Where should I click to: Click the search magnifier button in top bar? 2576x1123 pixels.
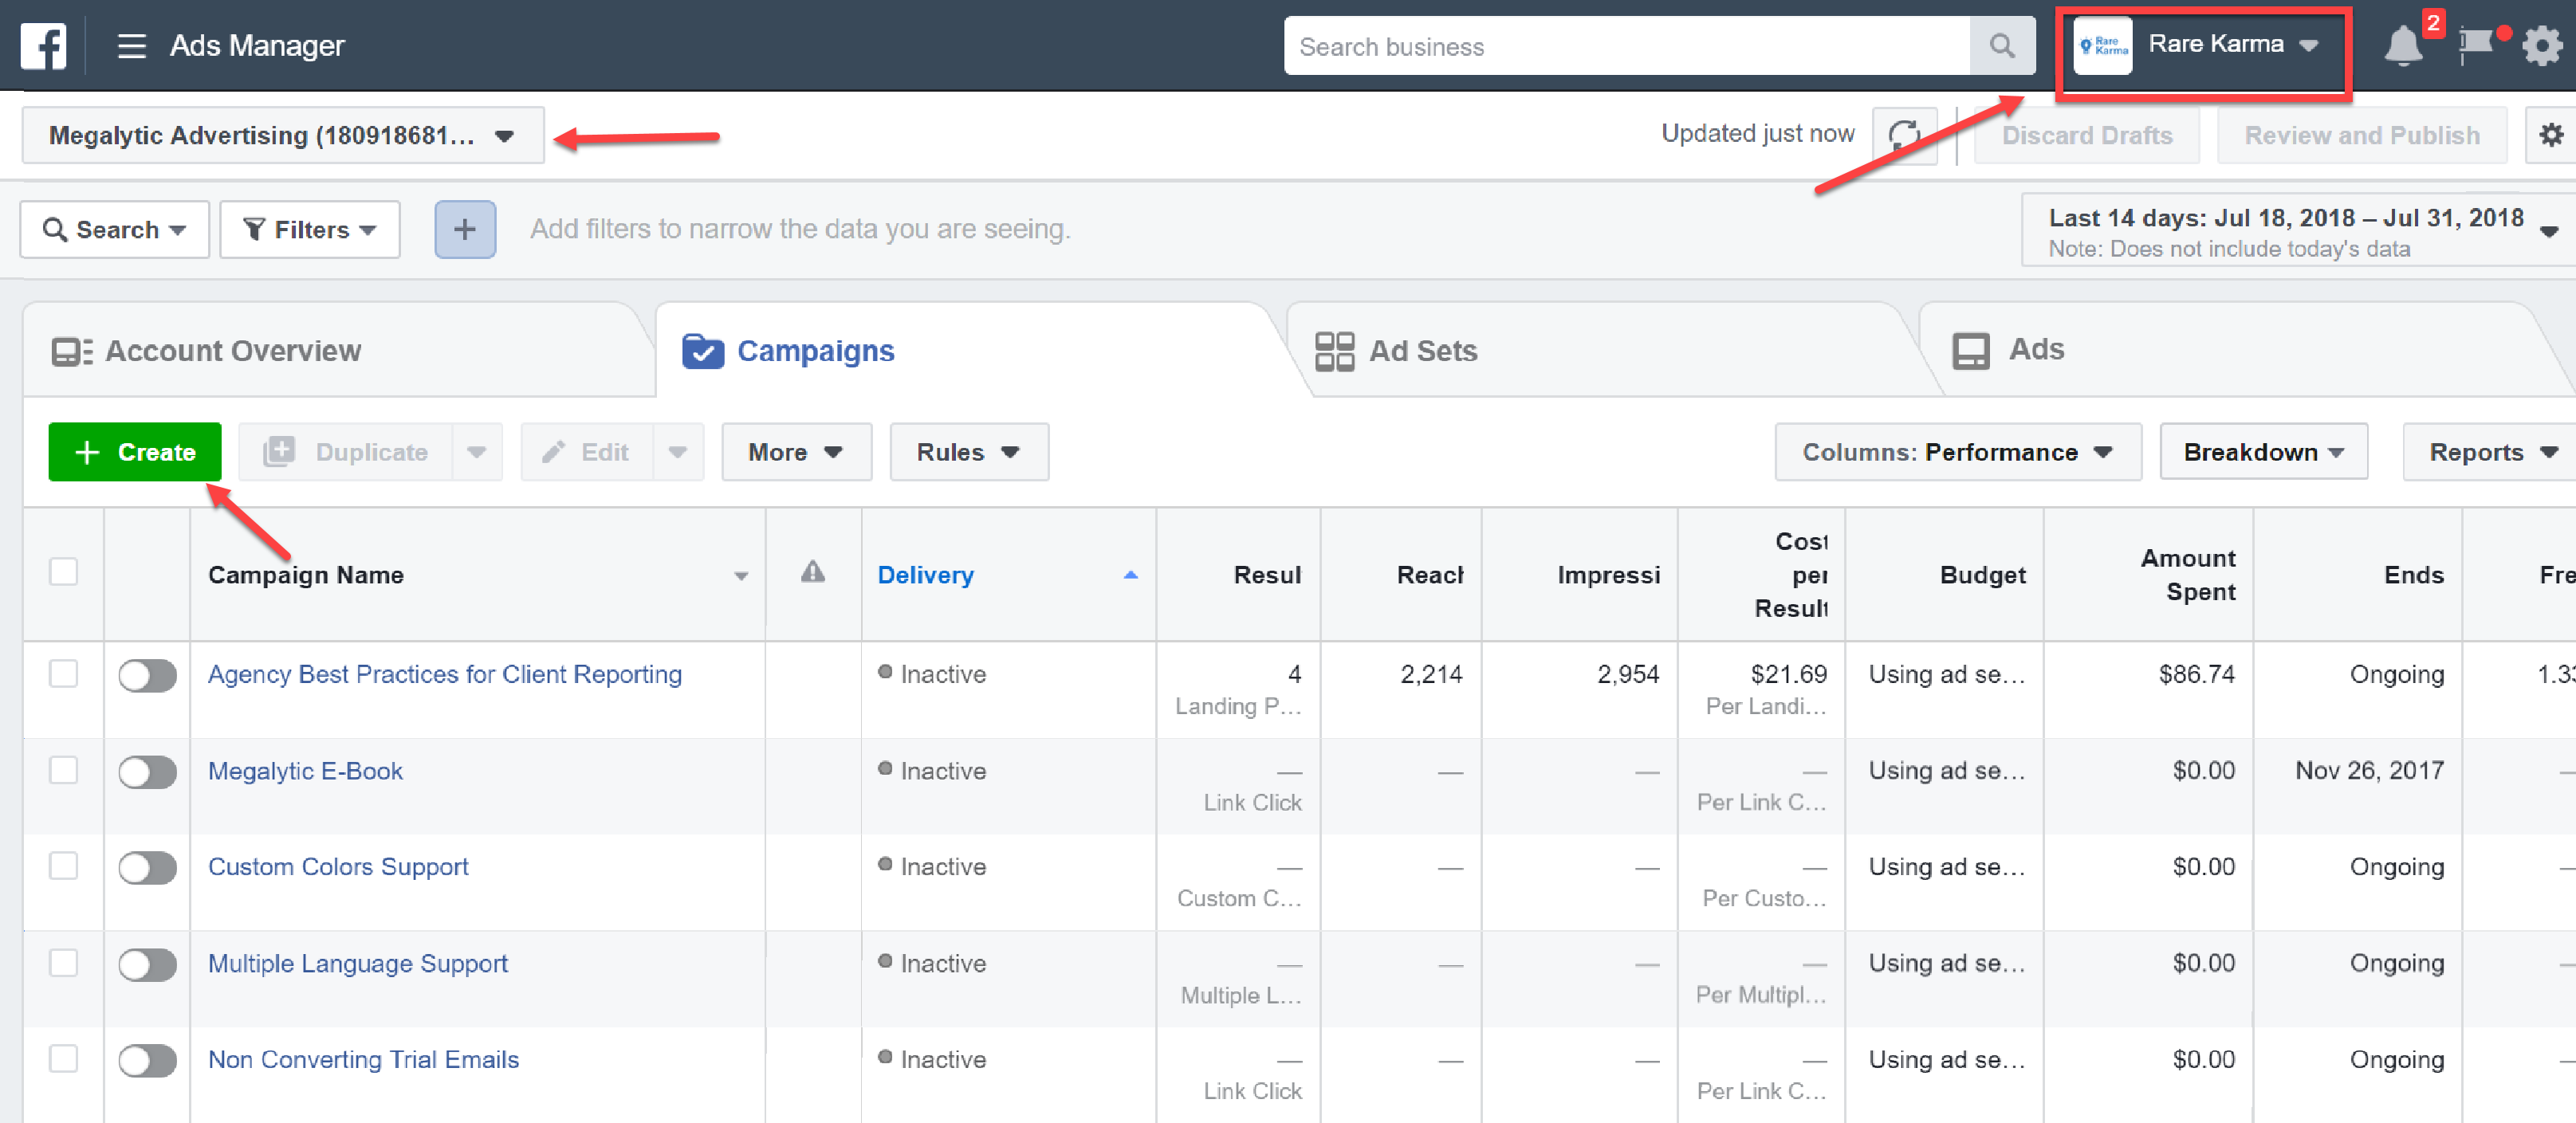coord(2002,46)
